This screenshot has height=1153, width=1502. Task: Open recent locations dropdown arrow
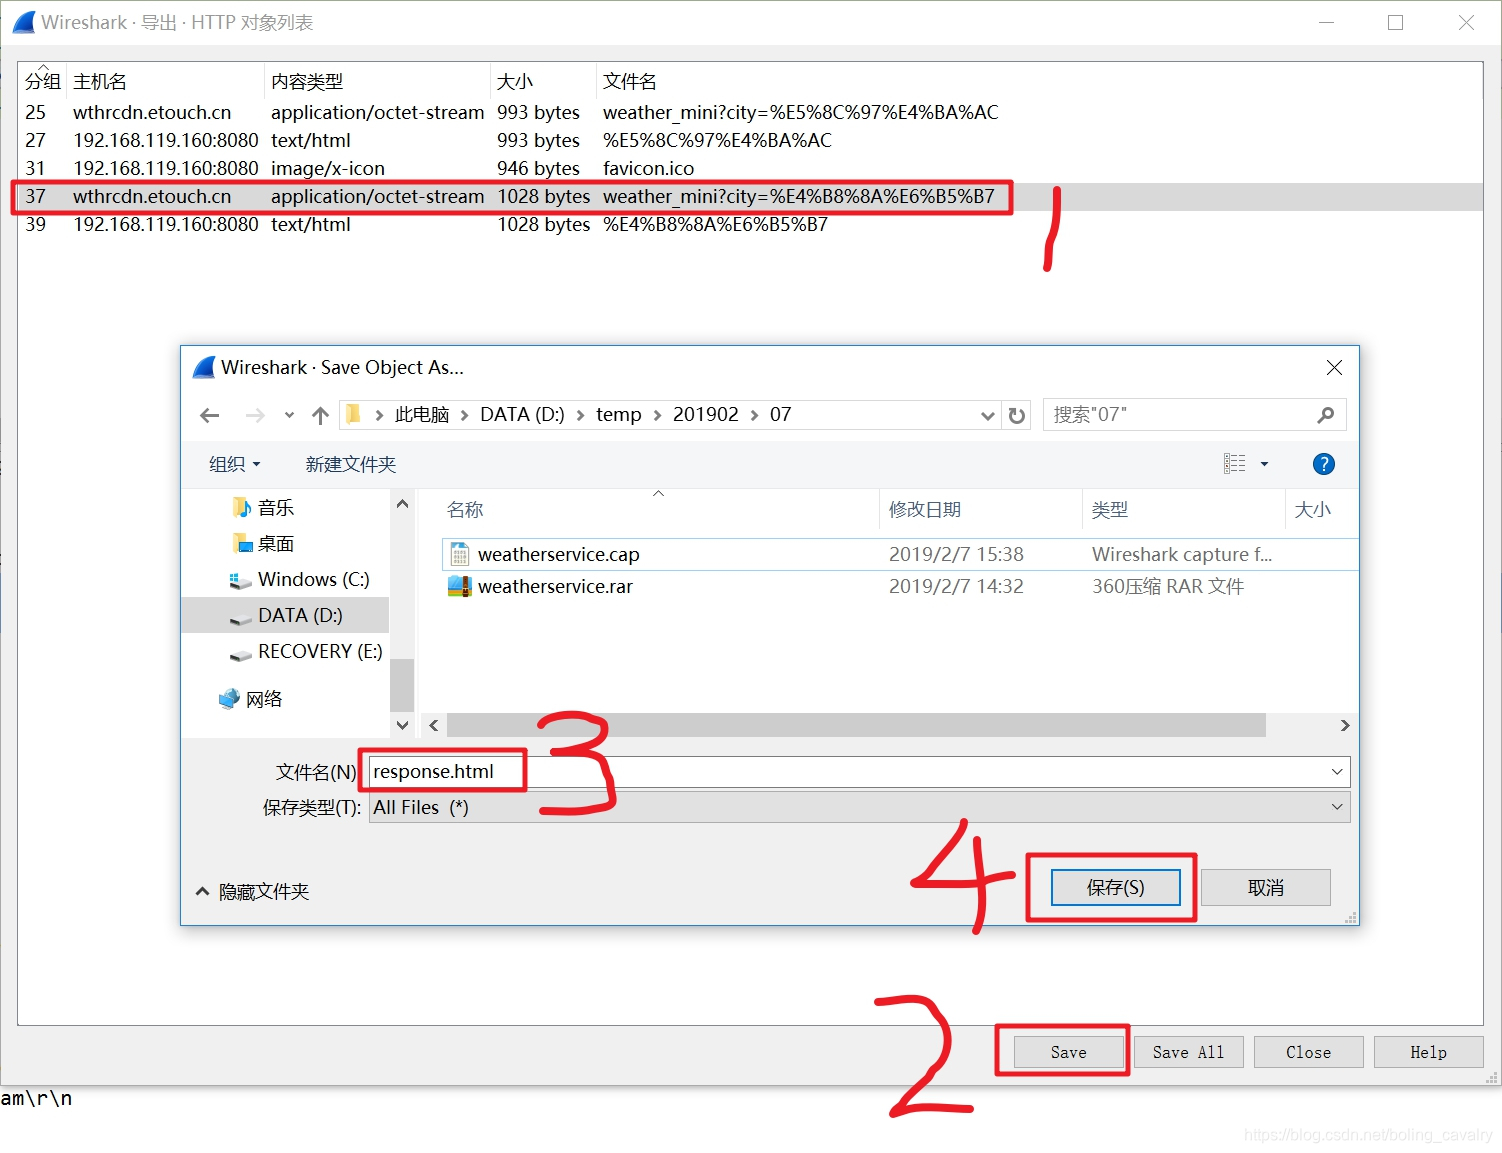coord(289,415)
